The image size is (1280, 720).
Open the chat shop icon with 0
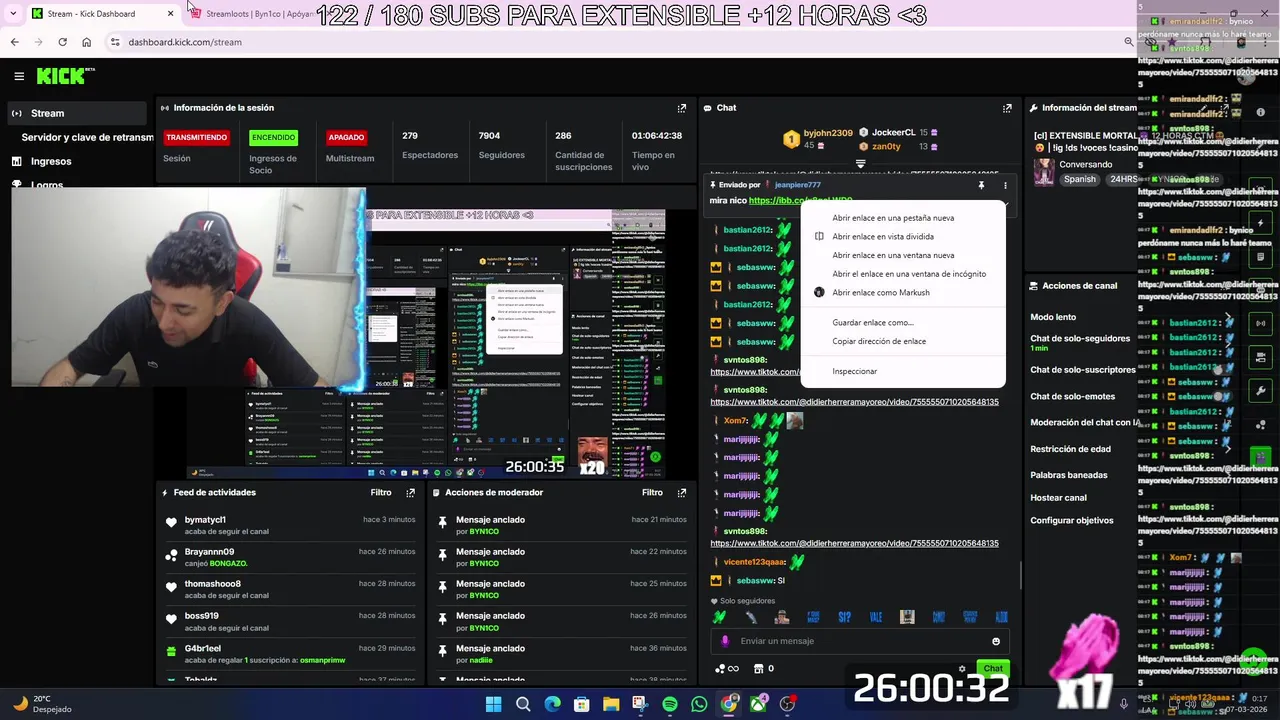click(x=764, y=669)
